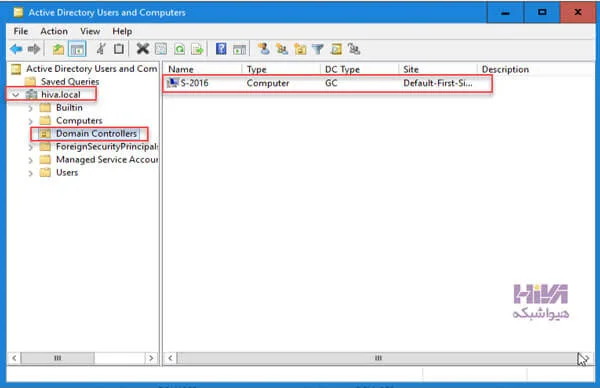The height and width of the screenshot is (388, 600).
Task: Click the Find objects toolbar icon
Action: point(336,49)
